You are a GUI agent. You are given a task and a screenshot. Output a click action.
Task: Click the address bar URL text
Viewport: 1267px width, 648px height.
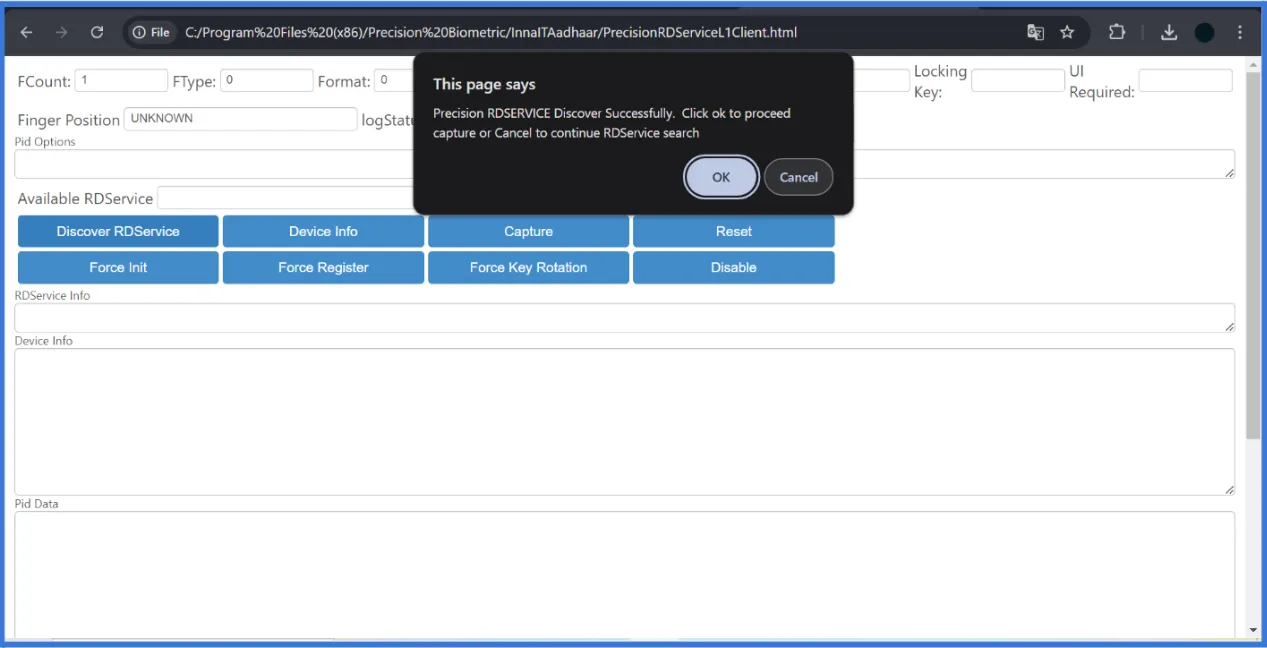pos(491,32)
